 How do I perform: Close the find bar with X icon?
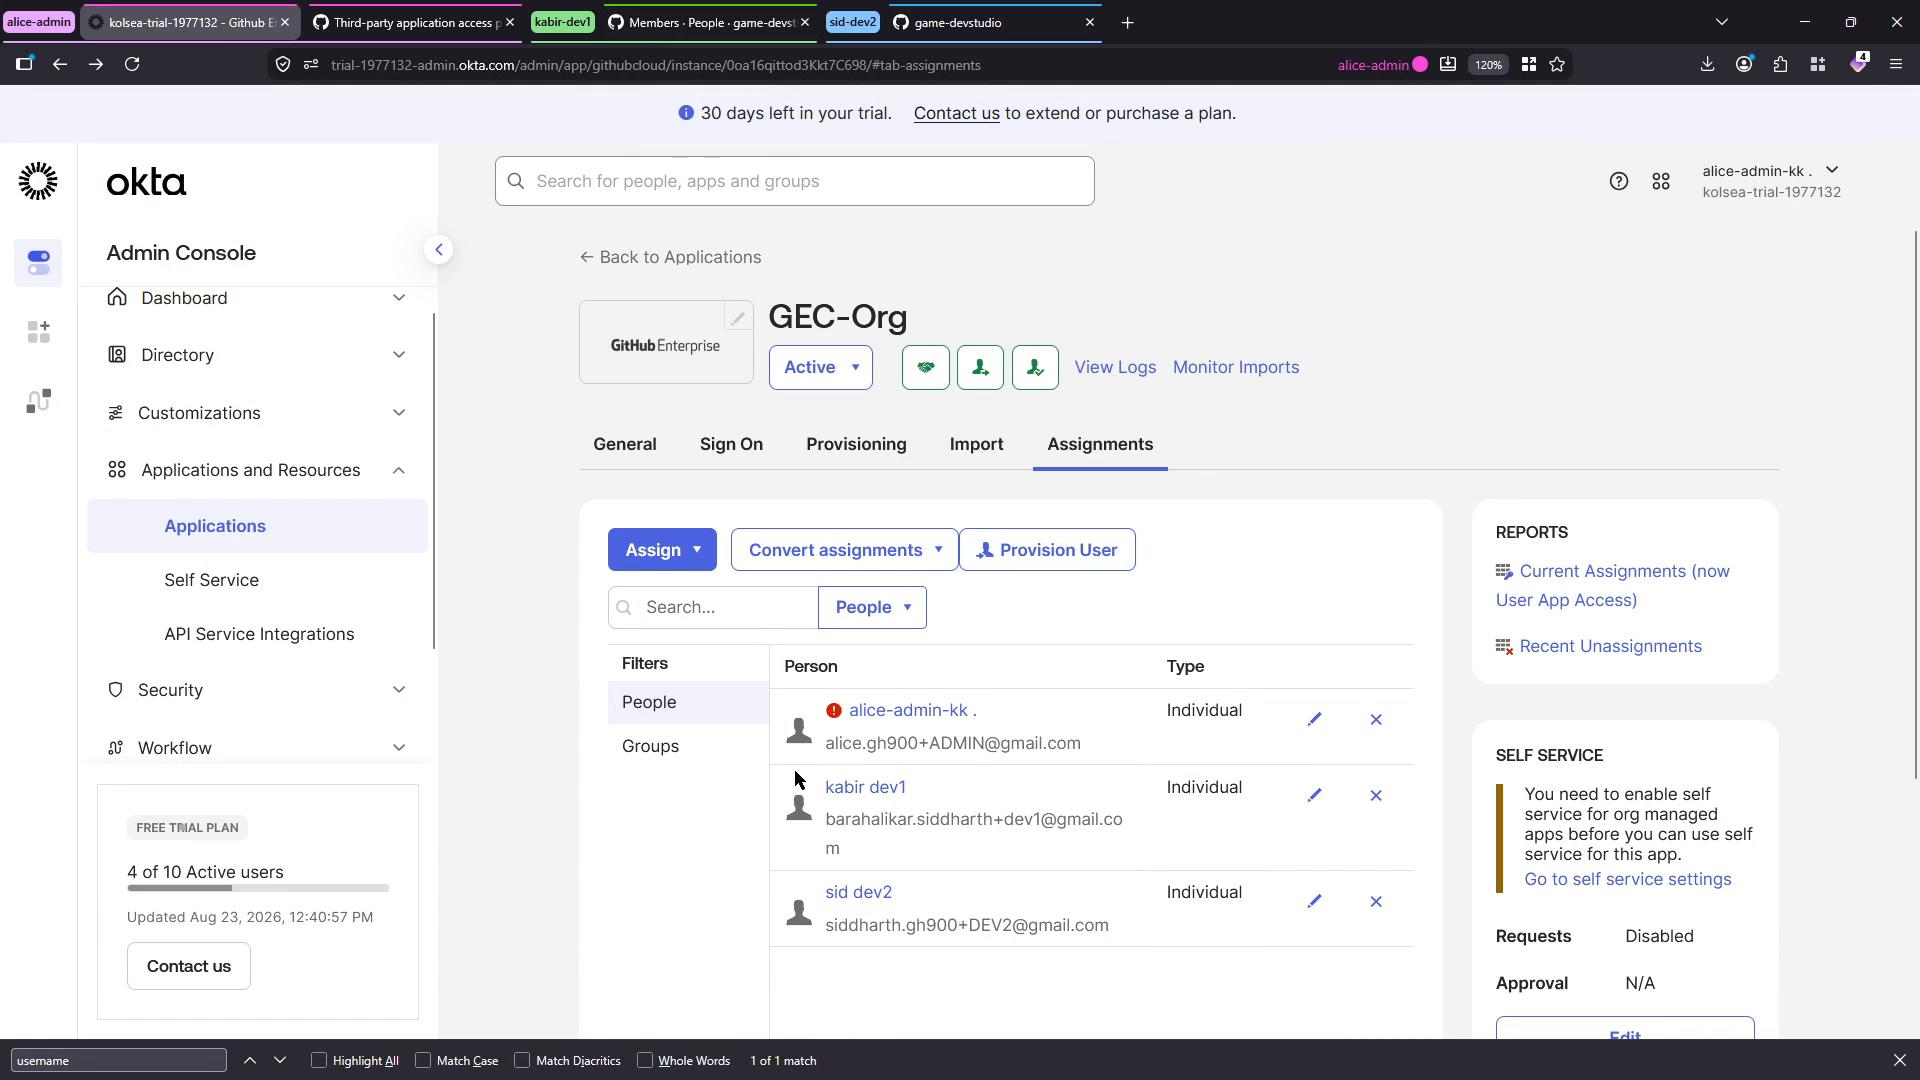tap(1899, 1060)
